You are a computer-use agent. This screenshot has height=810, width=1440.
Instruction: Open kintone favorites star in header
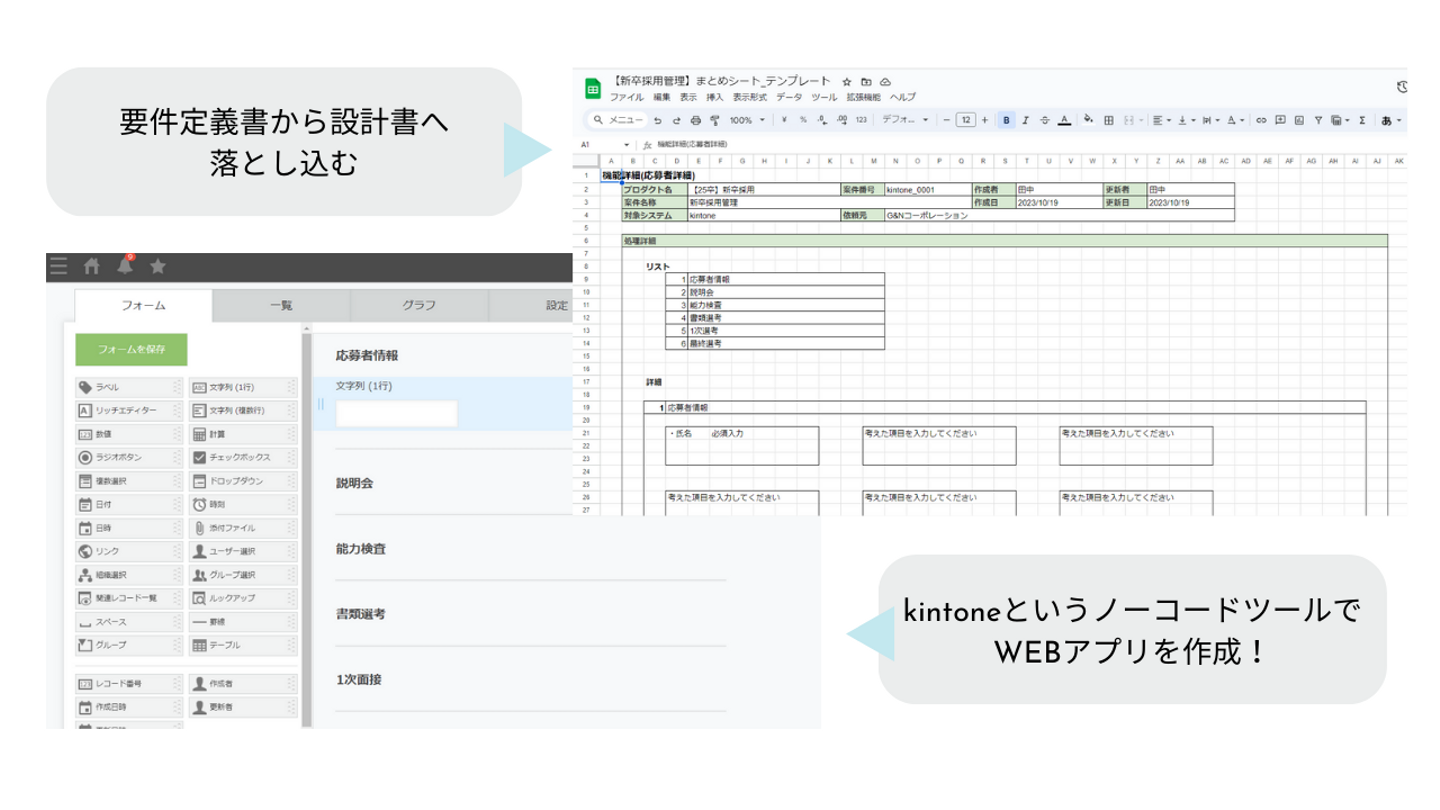158,266
